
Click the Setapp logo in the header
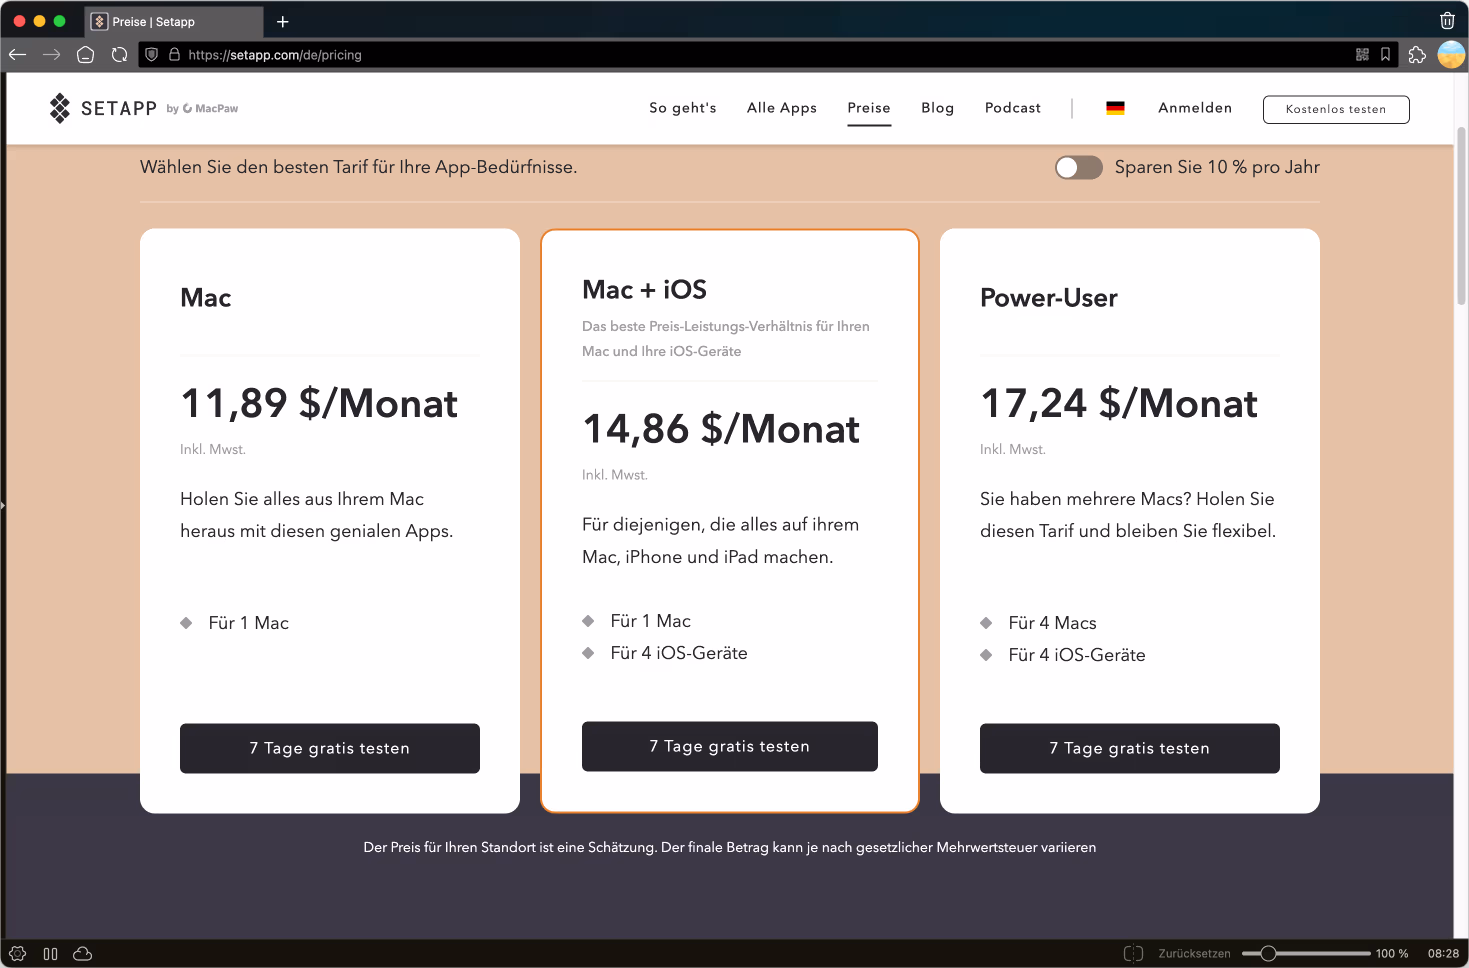[103, 108]
